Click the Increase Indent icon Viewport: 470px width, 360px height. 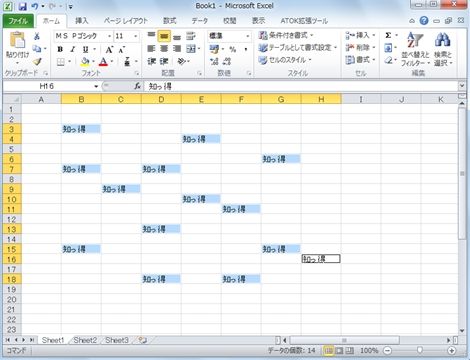pos(164,61)
